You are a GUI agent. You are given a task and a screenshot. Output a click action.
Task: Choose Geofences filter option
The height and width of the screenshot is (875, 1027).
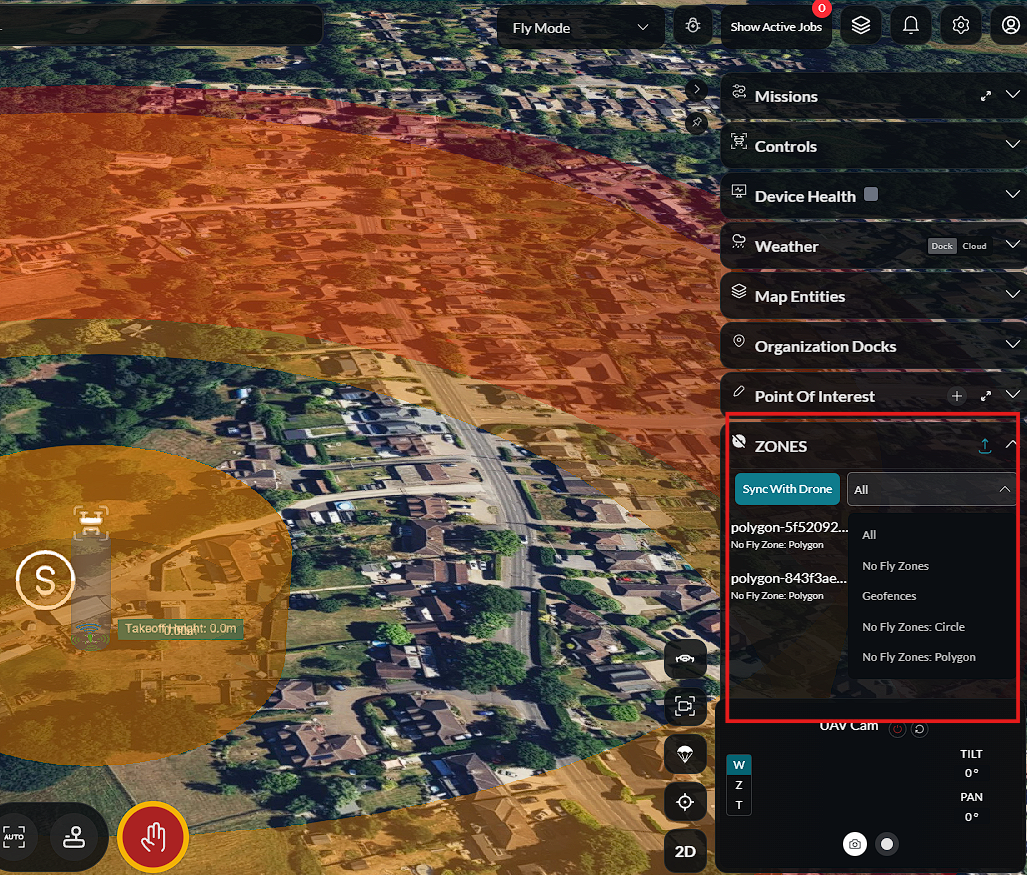point(889,596)
